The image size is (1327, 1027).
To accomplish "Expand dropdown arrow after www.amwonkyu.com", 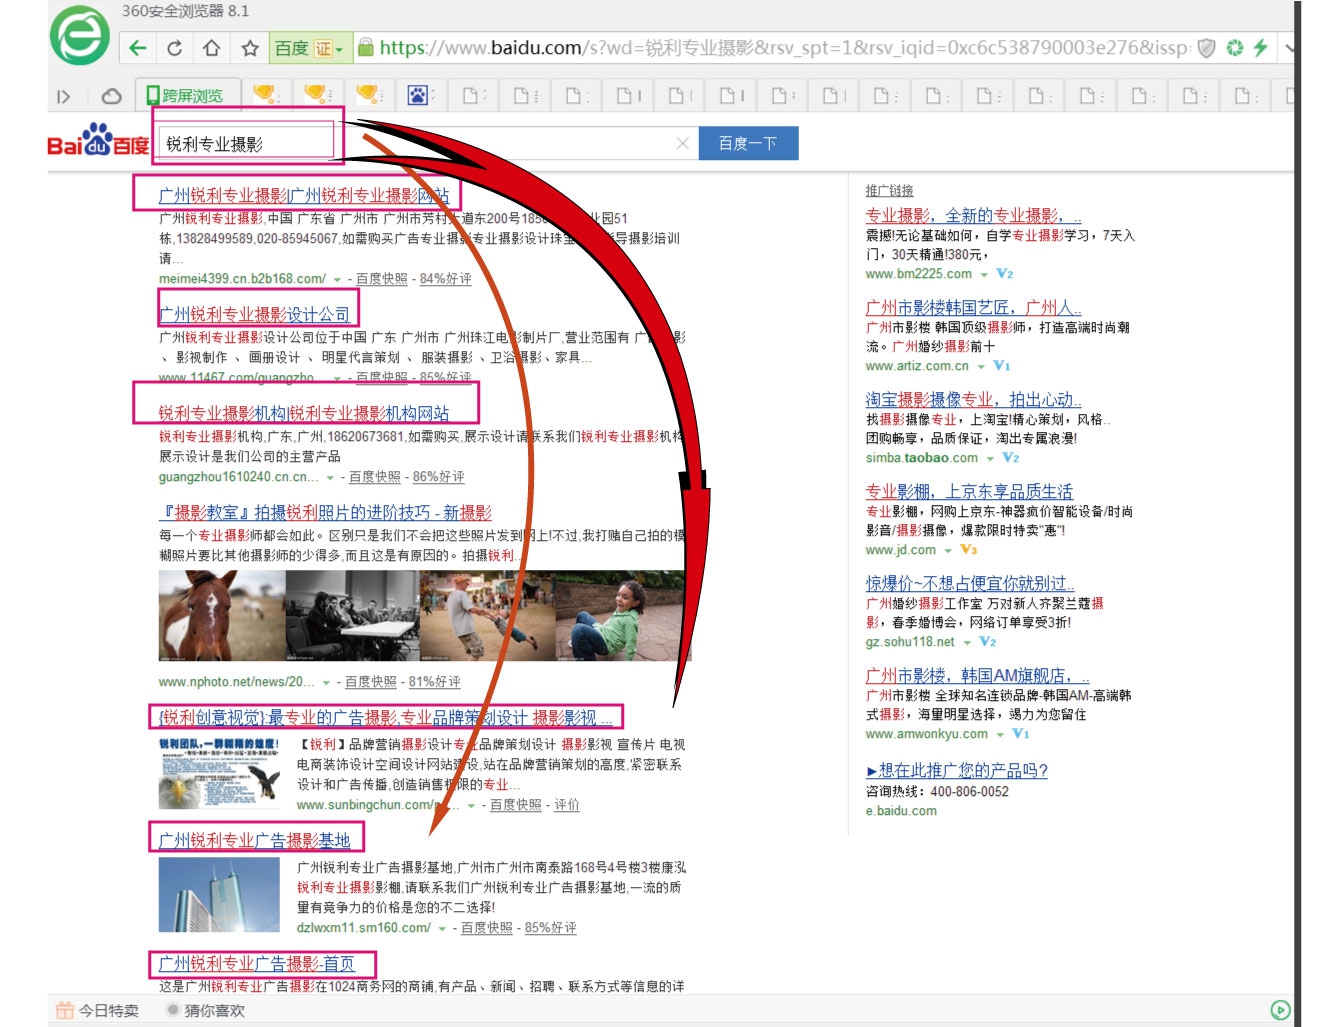I will coord(1000,735).
